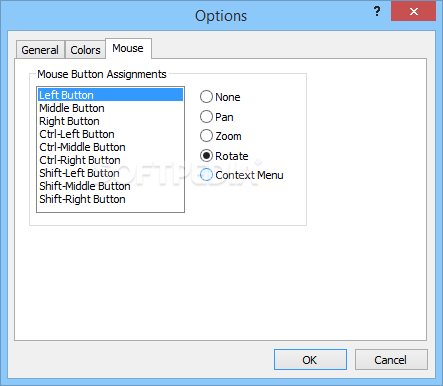Image resolution: width=443 pixels, height=386 pixels.
Task: Select Shift-Middle Button row
Action: pos(110,186)
